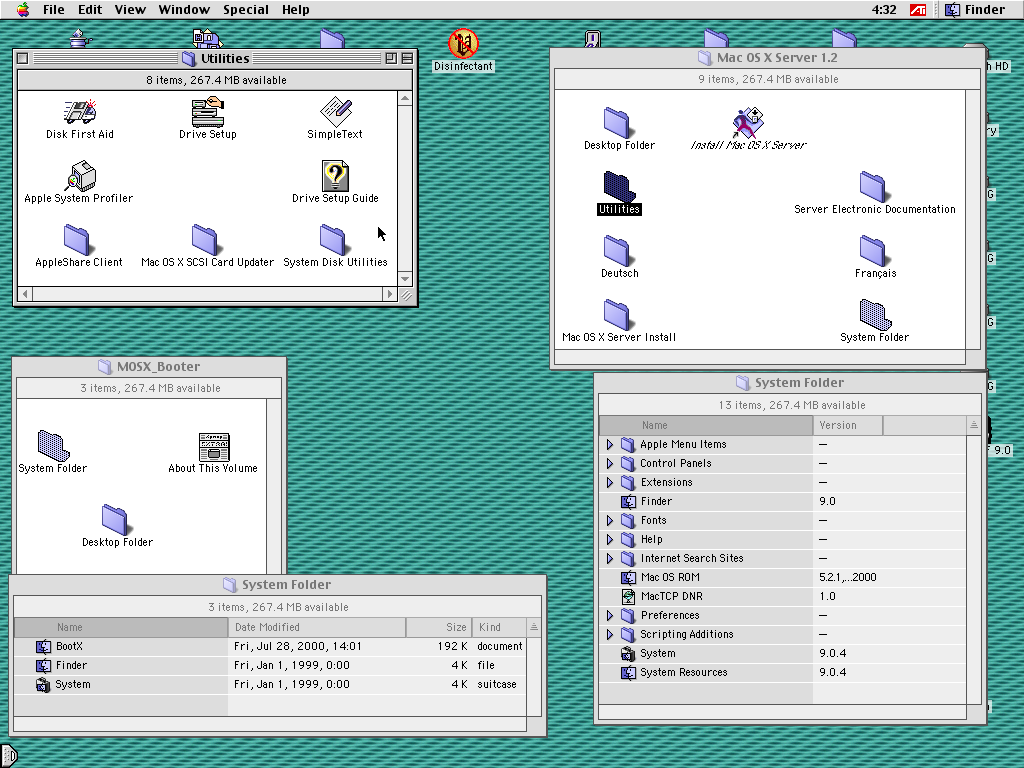Select the Server Electronic Documentation folder
1024x768 pixels.
click(x=873, y=187)
